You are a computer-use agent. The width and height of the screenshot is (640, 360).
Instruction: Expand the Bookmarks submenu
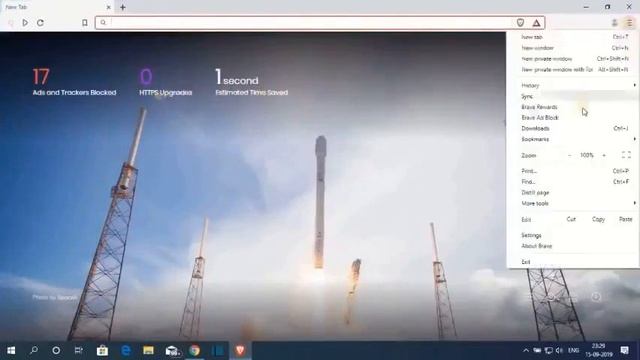573,139
